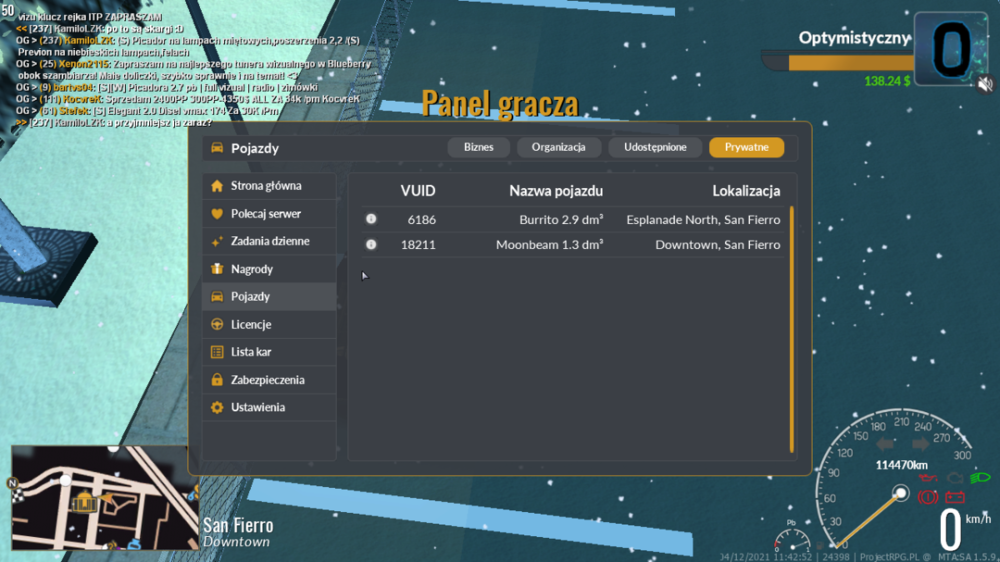
Task: Click the heart icon for Polecaj serwer
Action: (217, 214)
